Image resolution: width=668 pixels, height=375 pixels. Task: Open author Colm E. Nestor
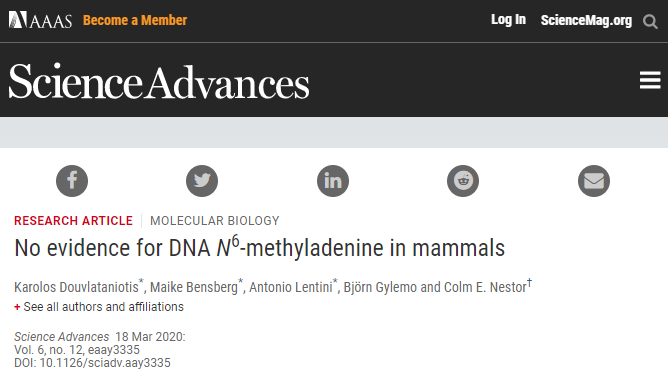click(485, 287)
